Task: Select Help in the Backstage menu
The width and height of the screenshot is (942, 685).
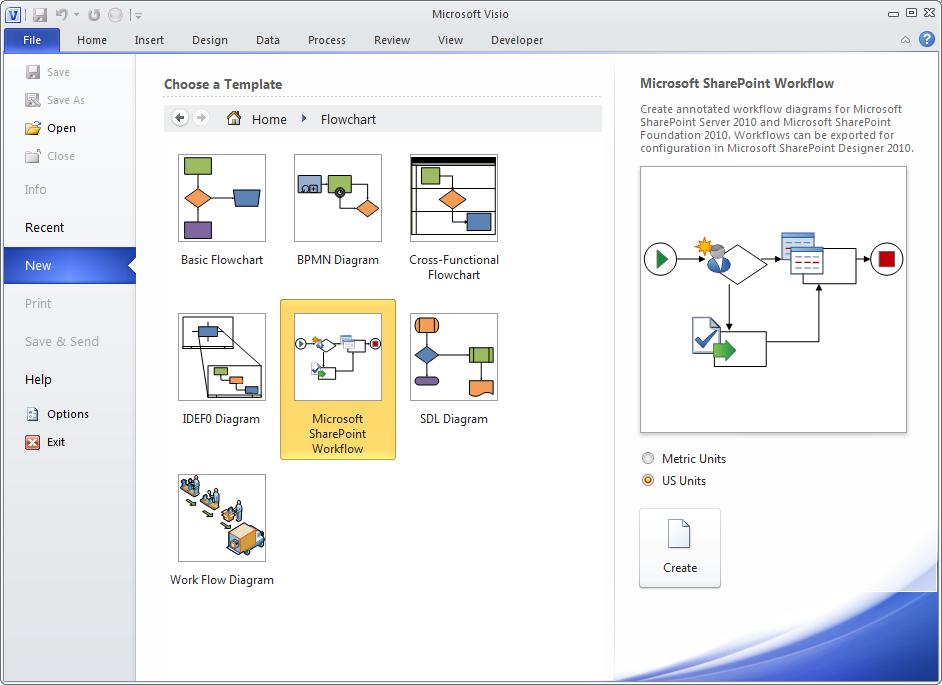Action: pos(38,380)
